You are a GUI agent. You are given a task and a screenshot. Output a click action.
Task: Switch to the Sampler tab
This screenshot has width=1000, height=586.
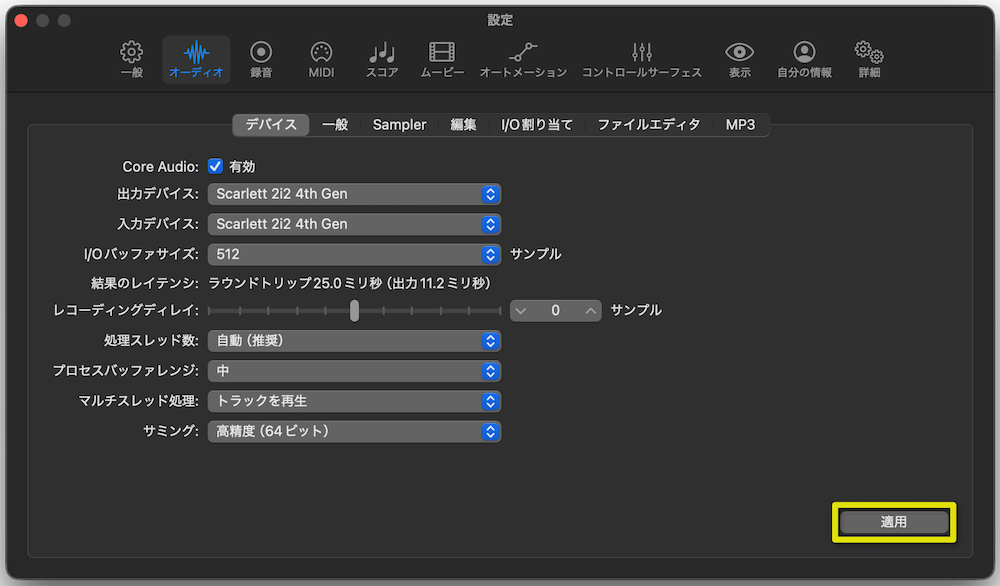point(398,124)
